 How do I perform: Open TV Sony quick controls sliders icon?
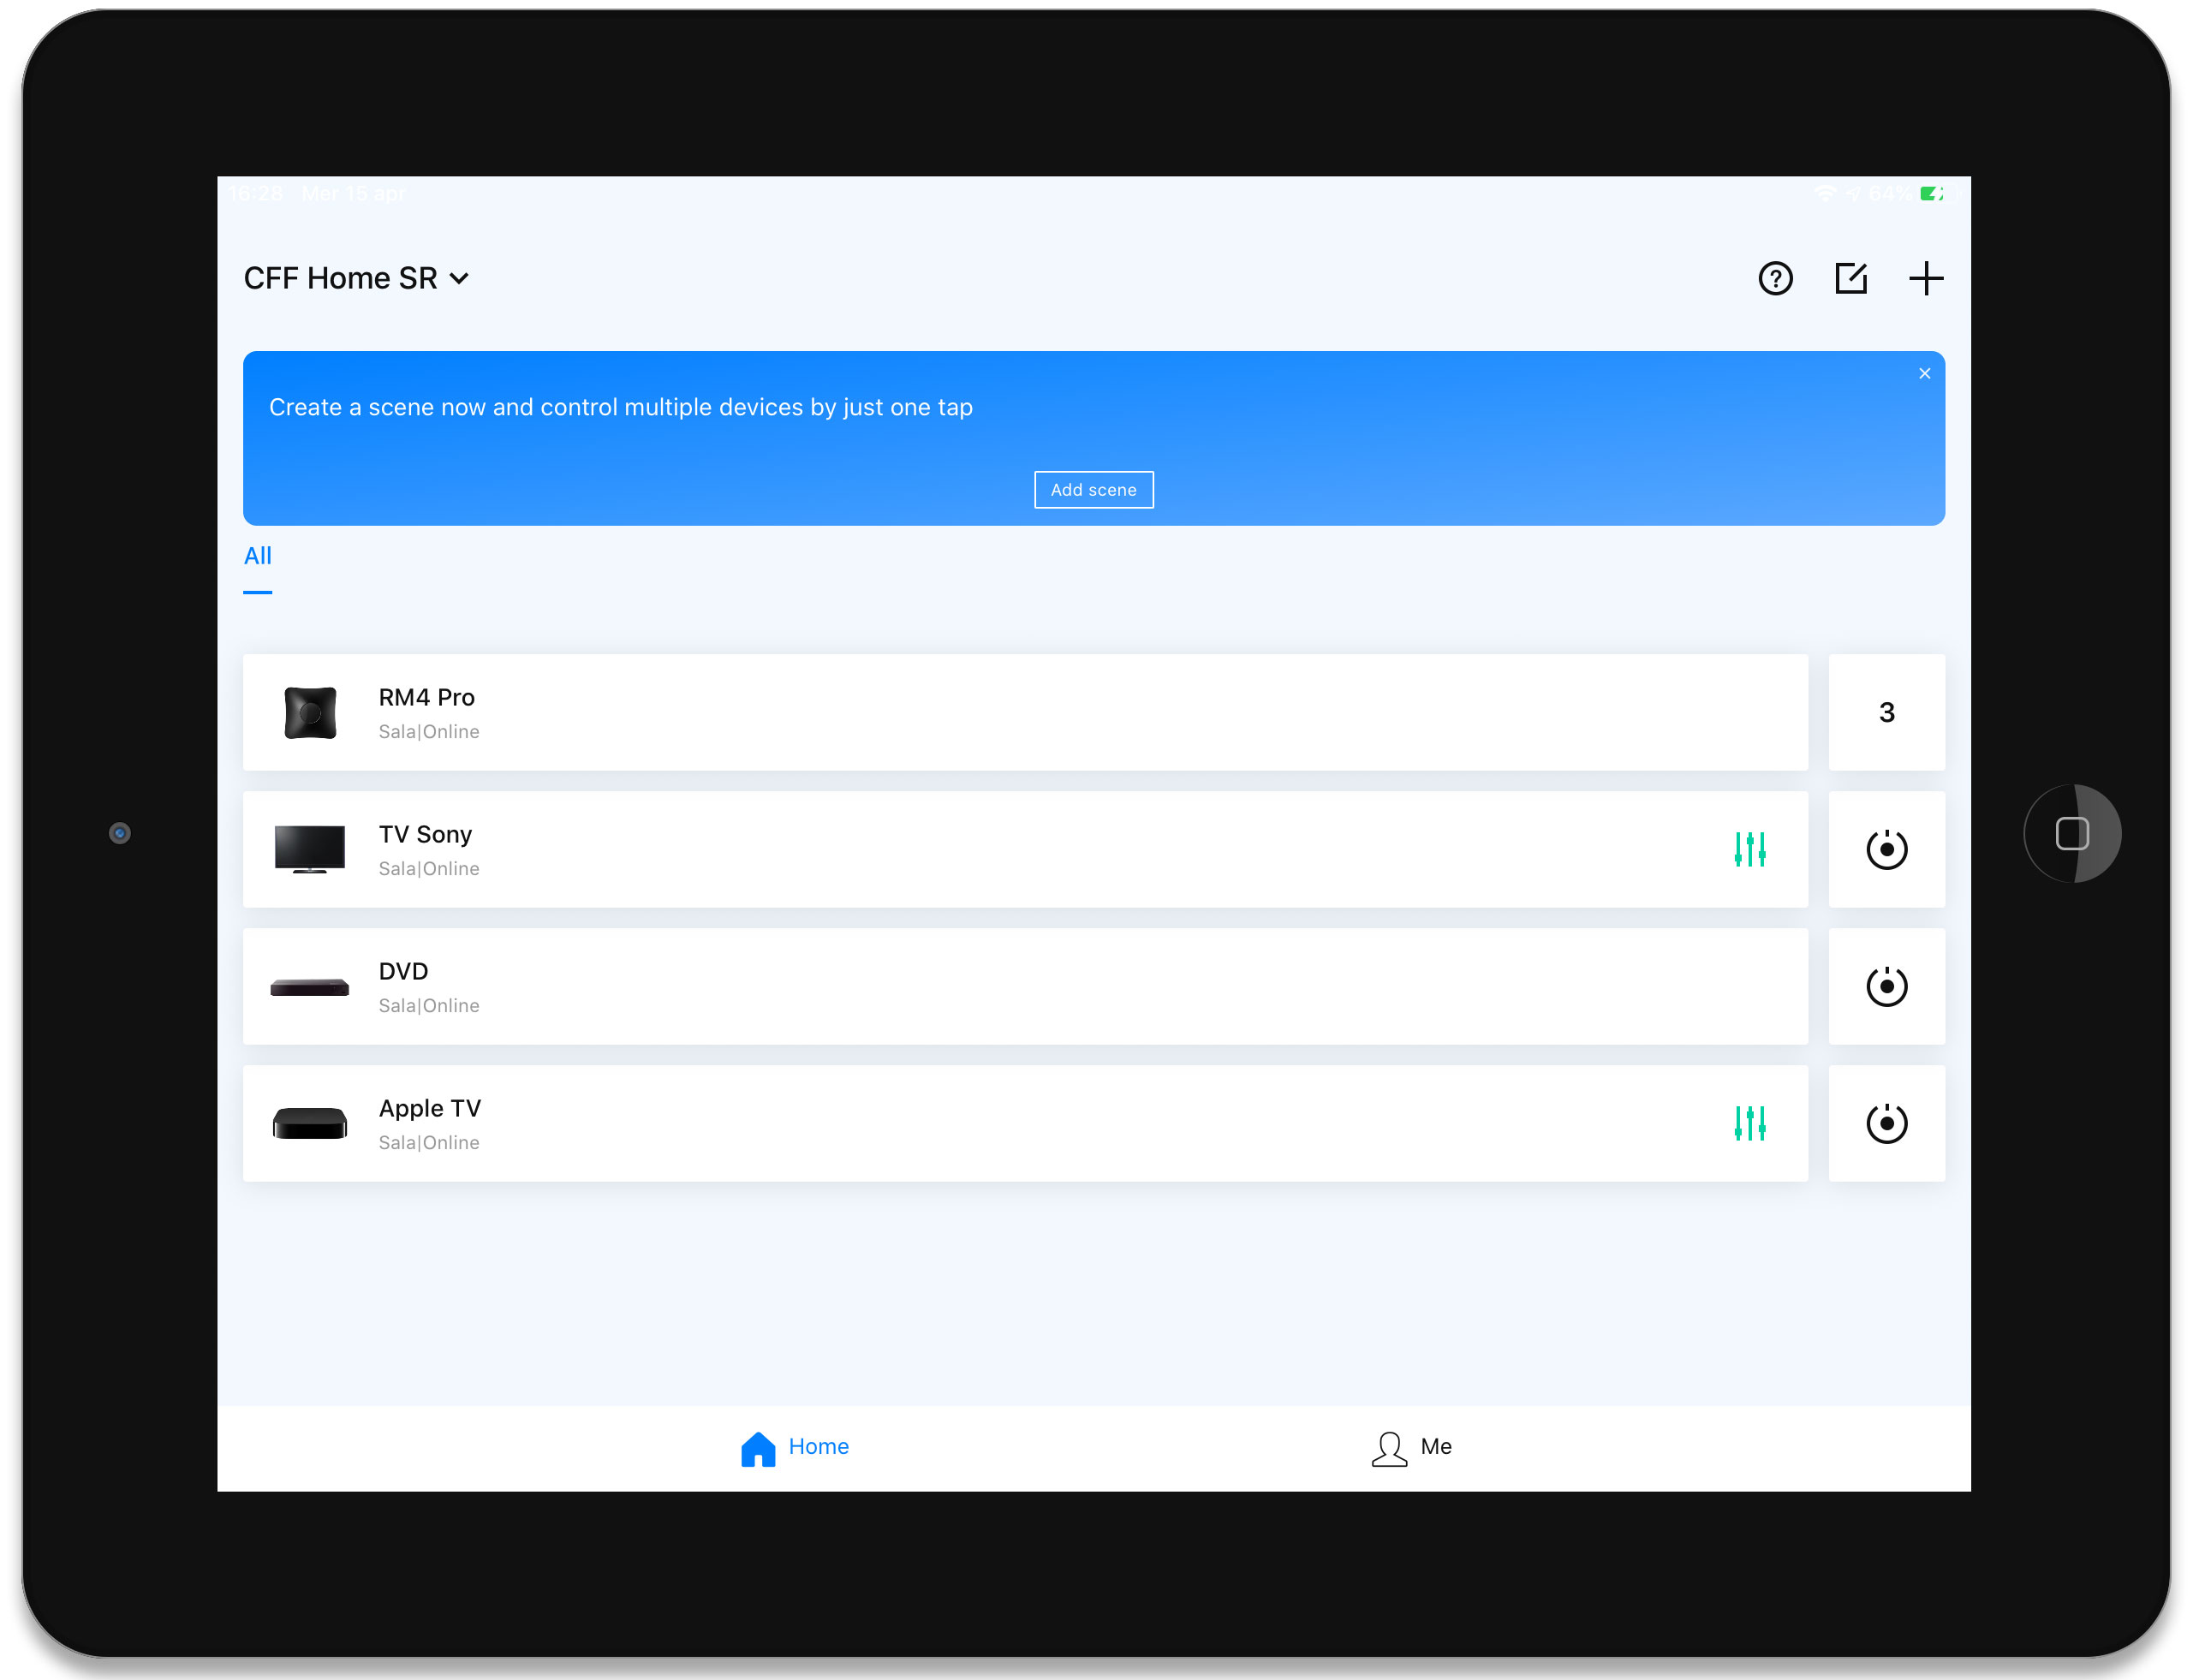[1749, 849]
